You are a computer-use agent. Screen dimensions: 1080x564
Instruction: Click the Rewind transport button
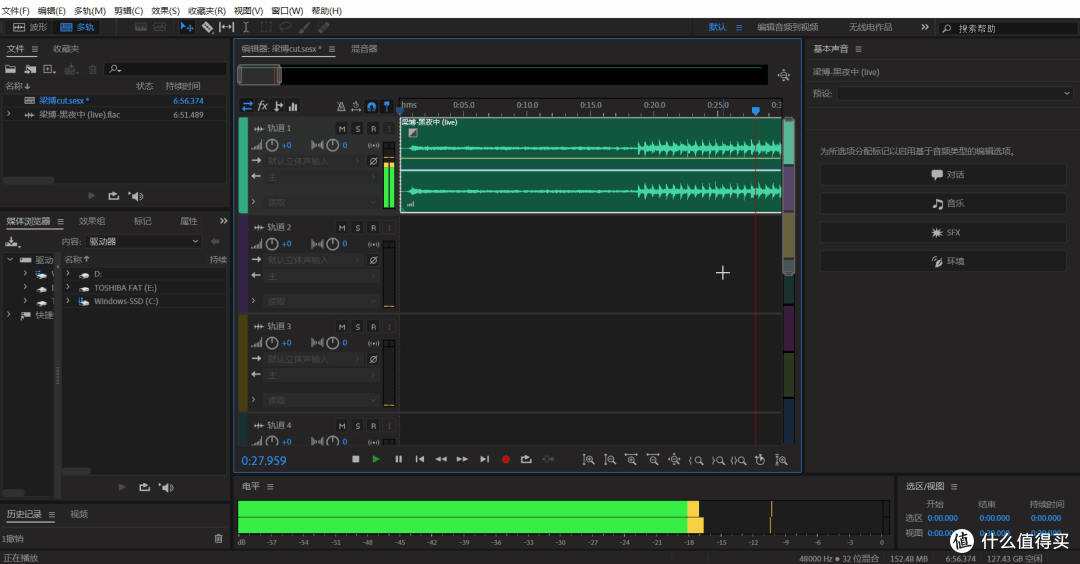(x=441, y=459)
